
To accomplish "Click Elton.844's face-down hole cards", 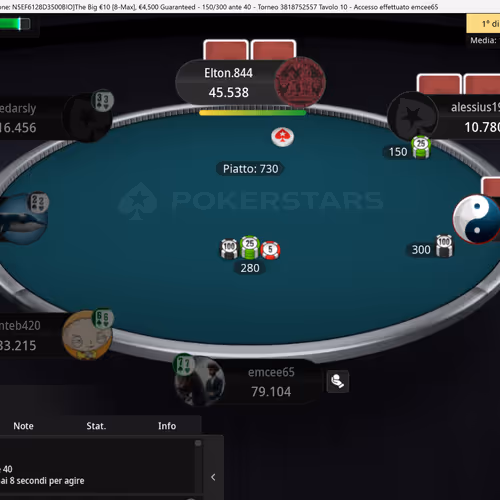I will [x=250, y=50].
